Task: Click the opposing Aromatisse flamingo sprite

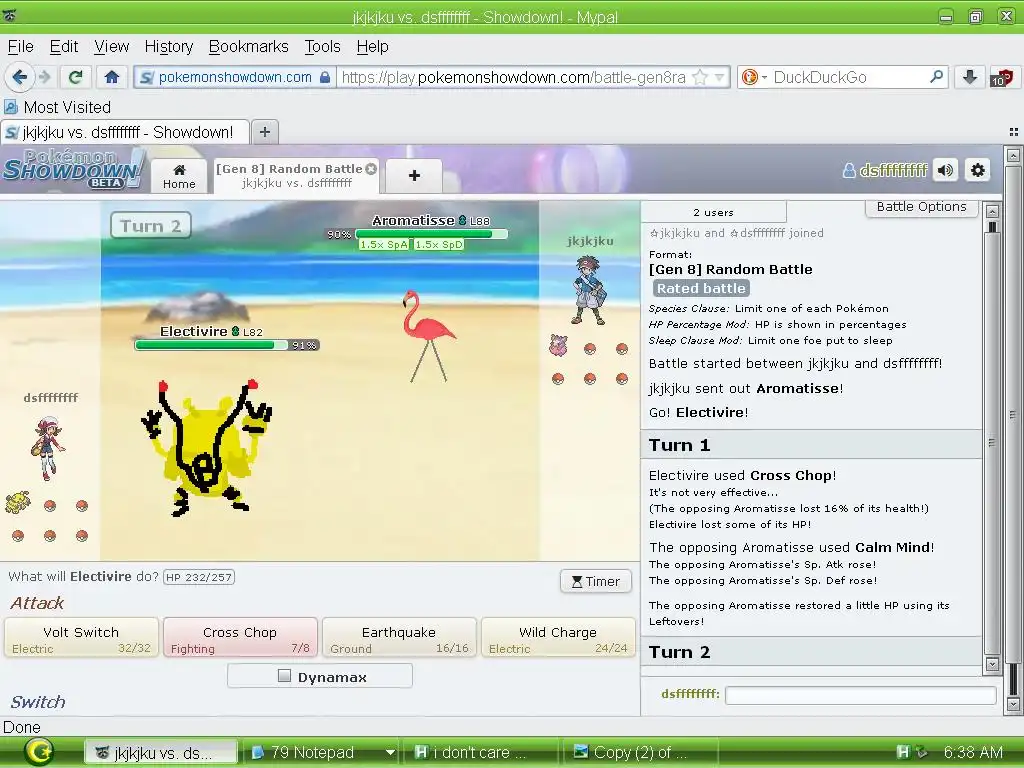Action: click(x=428, y=336)
